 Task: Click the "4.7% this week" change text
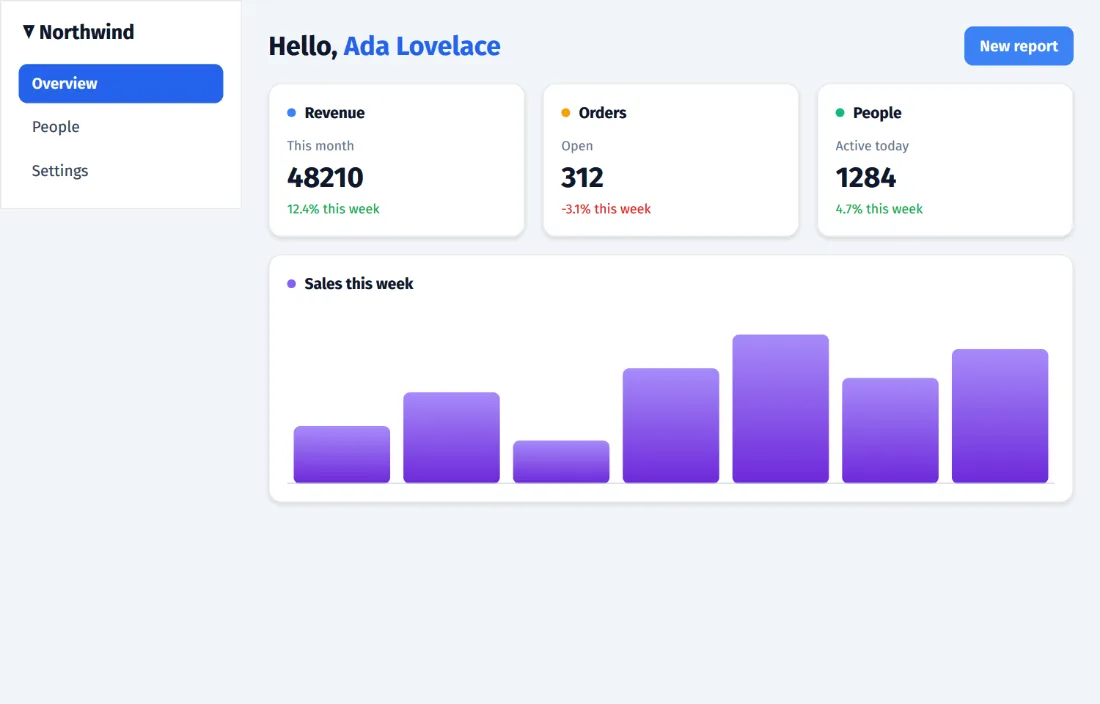tap(879, 209)
